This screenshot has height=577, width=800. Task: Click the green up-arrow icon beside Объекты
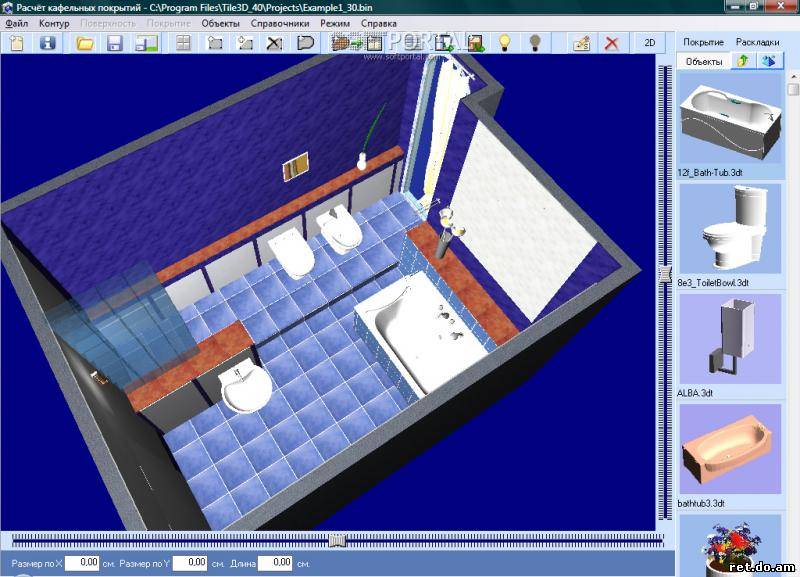[742, 62]
